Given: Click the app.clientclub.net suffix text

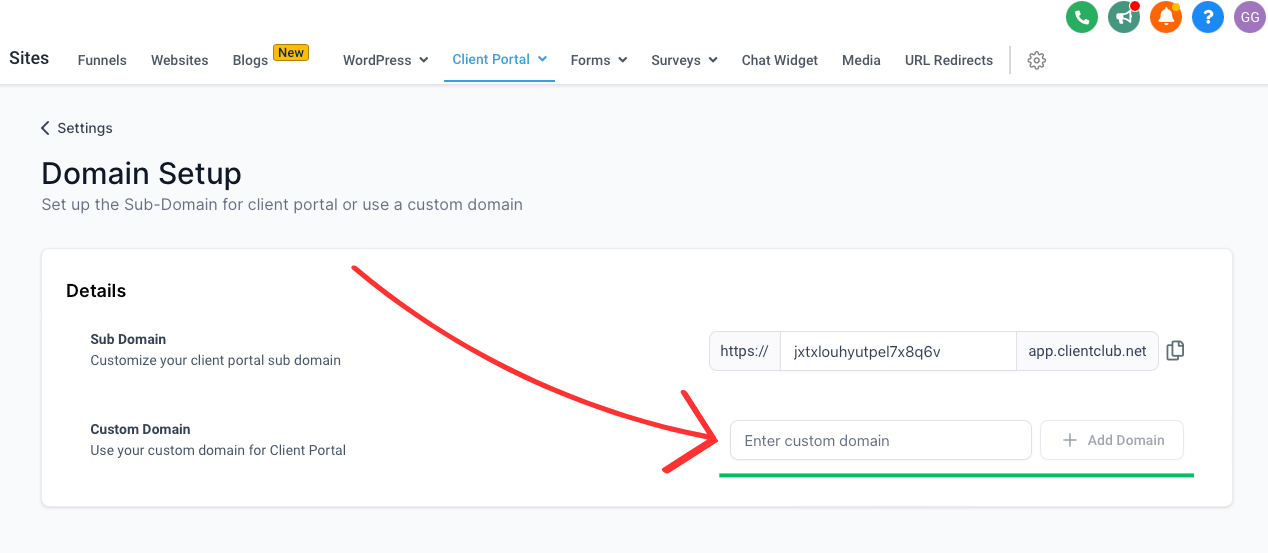Looking at the screenshot, I should 1087,351.
